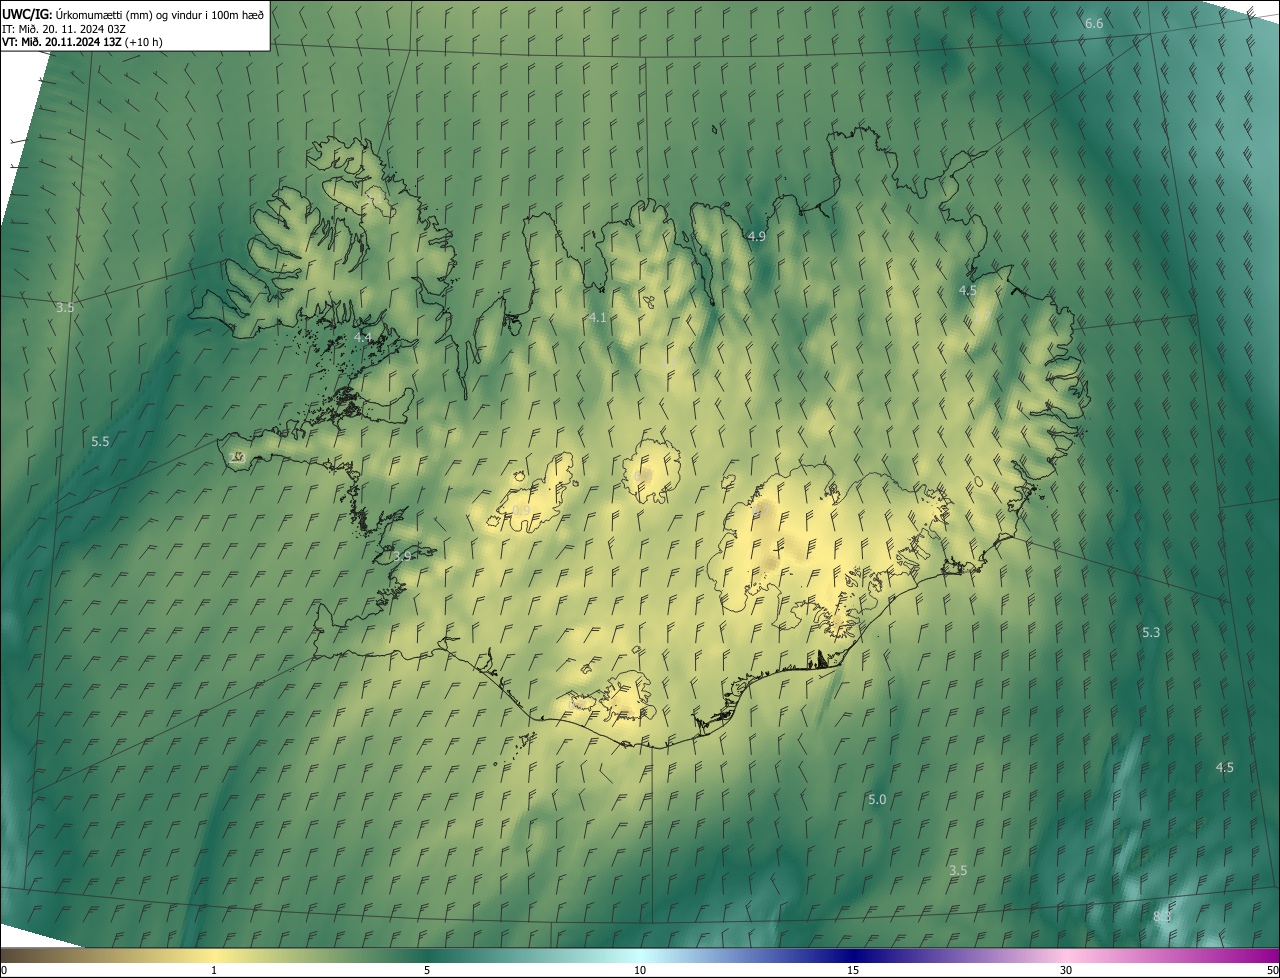Image resolution: width=1280 pixels, height=978 pixels.
Task: Click the colour scale tick label '15'
Action: click(x=853, y=970)
